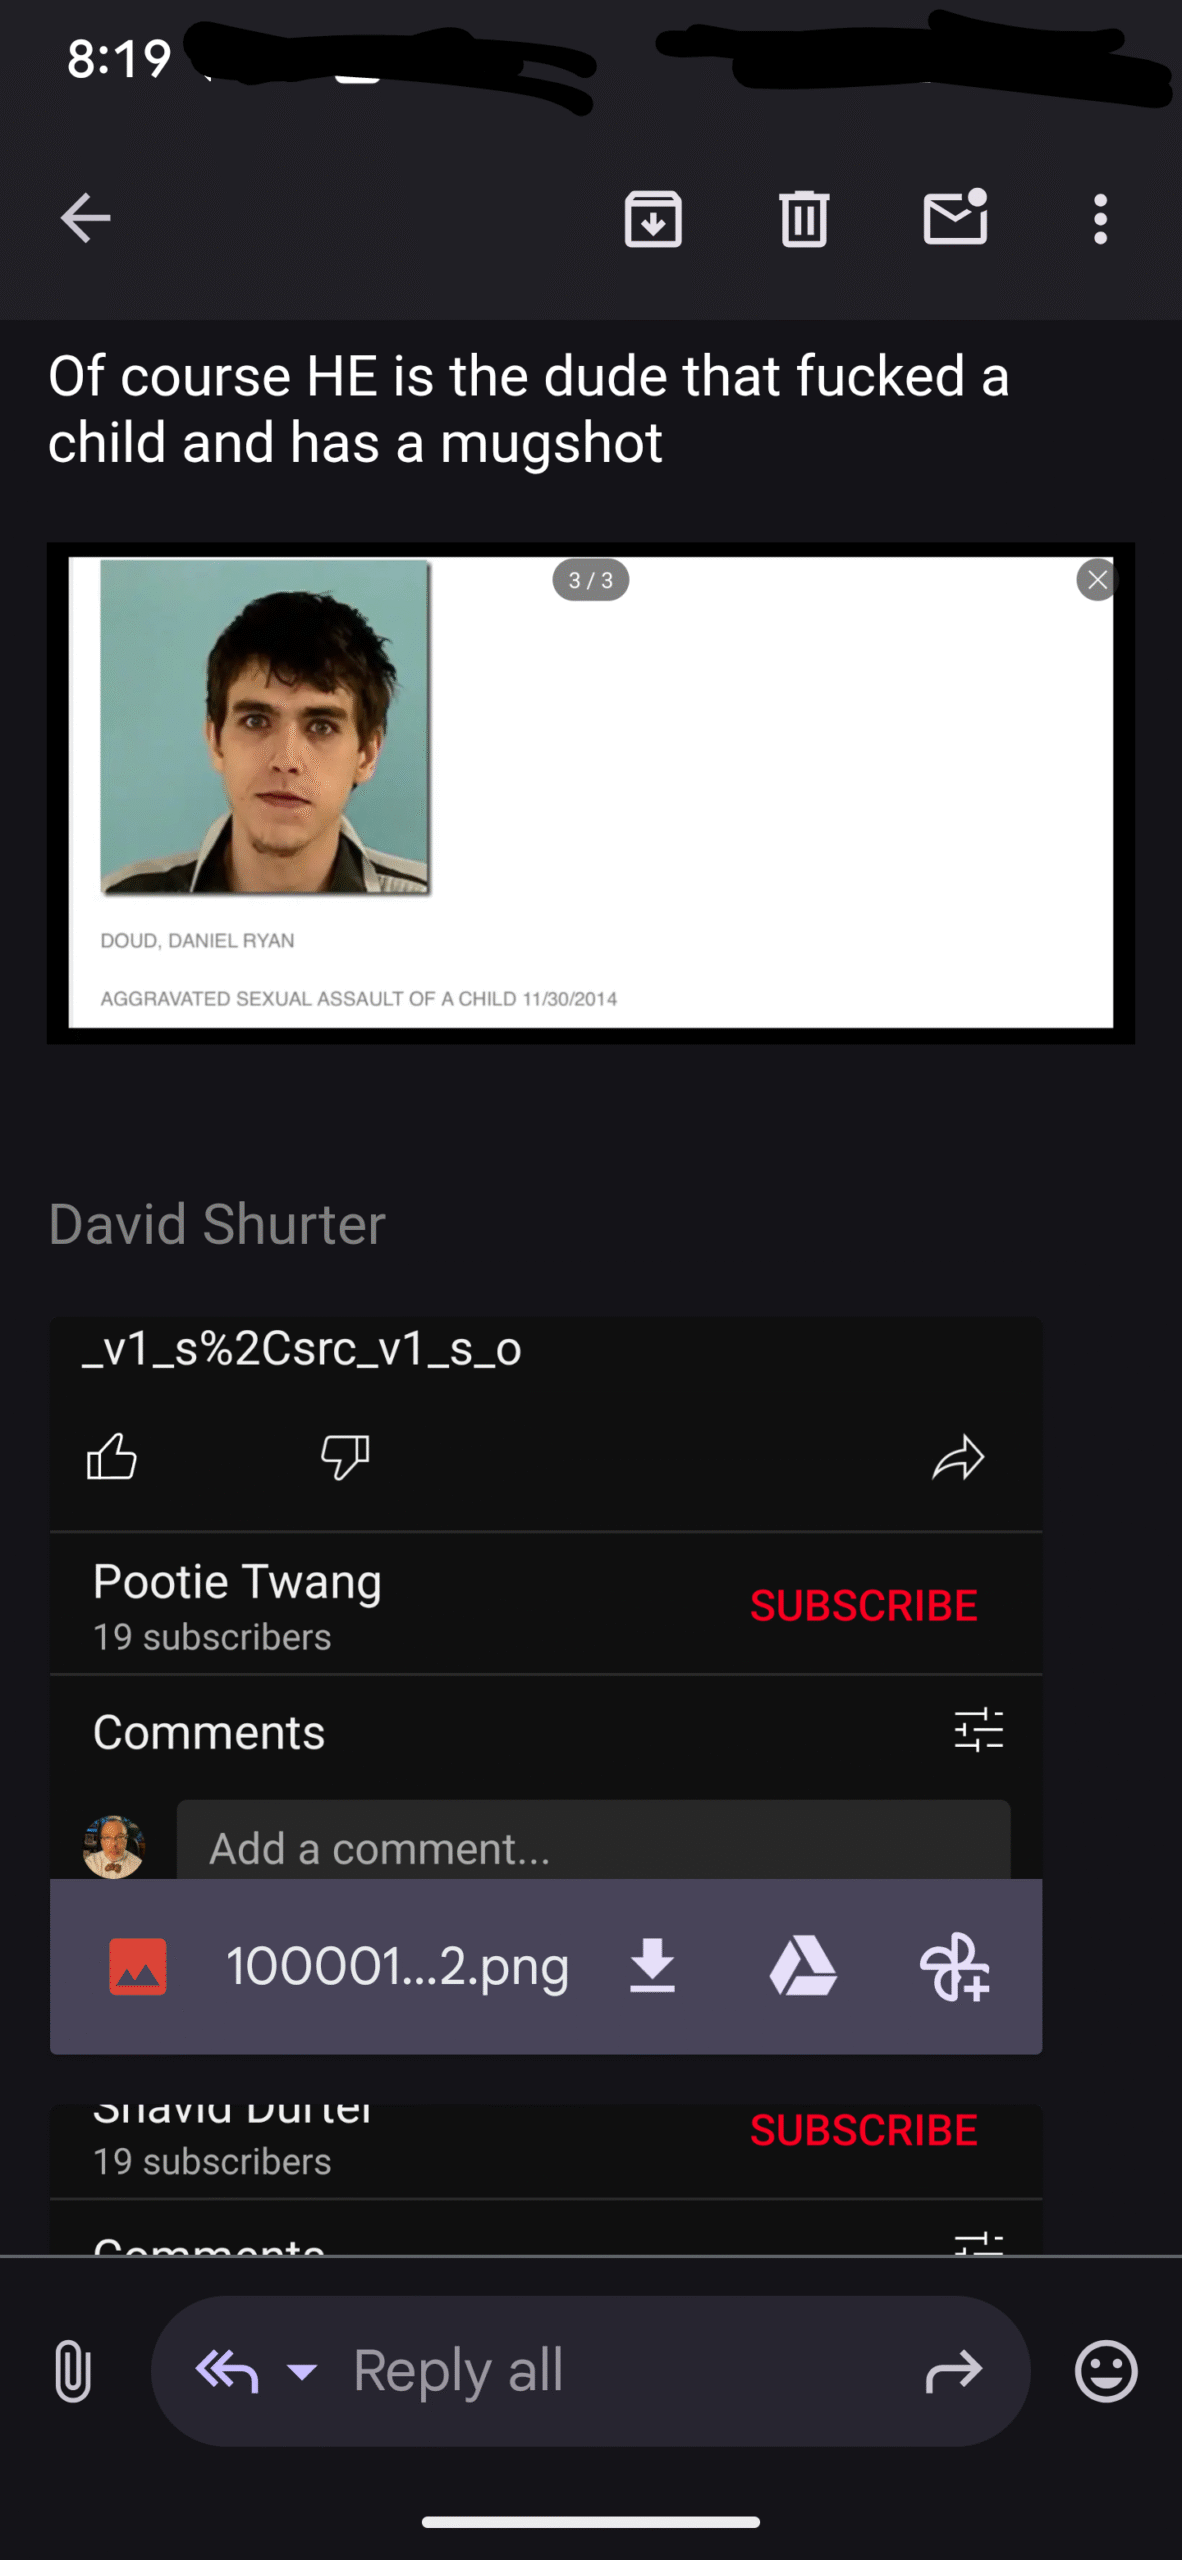1182x2560 pixels.
Task: Open the attachment paperclip icon
Action: 73,2371
